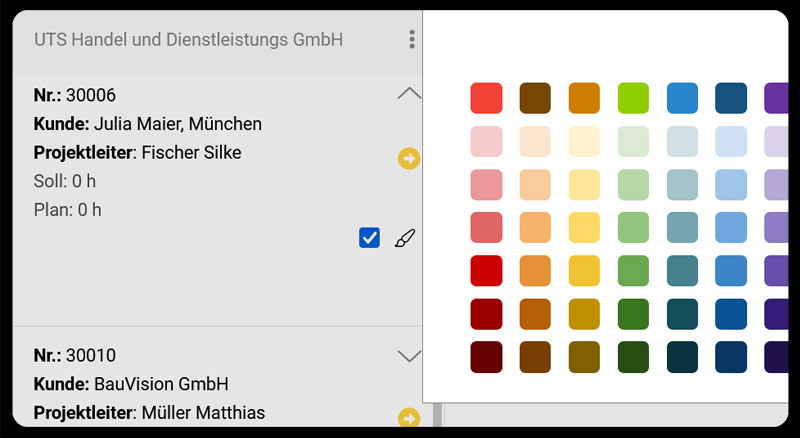This screenshot has height=438, width=800.
Task: Pick the darkest maroon swatch in bottom row
Action: (x=486, y=357)
